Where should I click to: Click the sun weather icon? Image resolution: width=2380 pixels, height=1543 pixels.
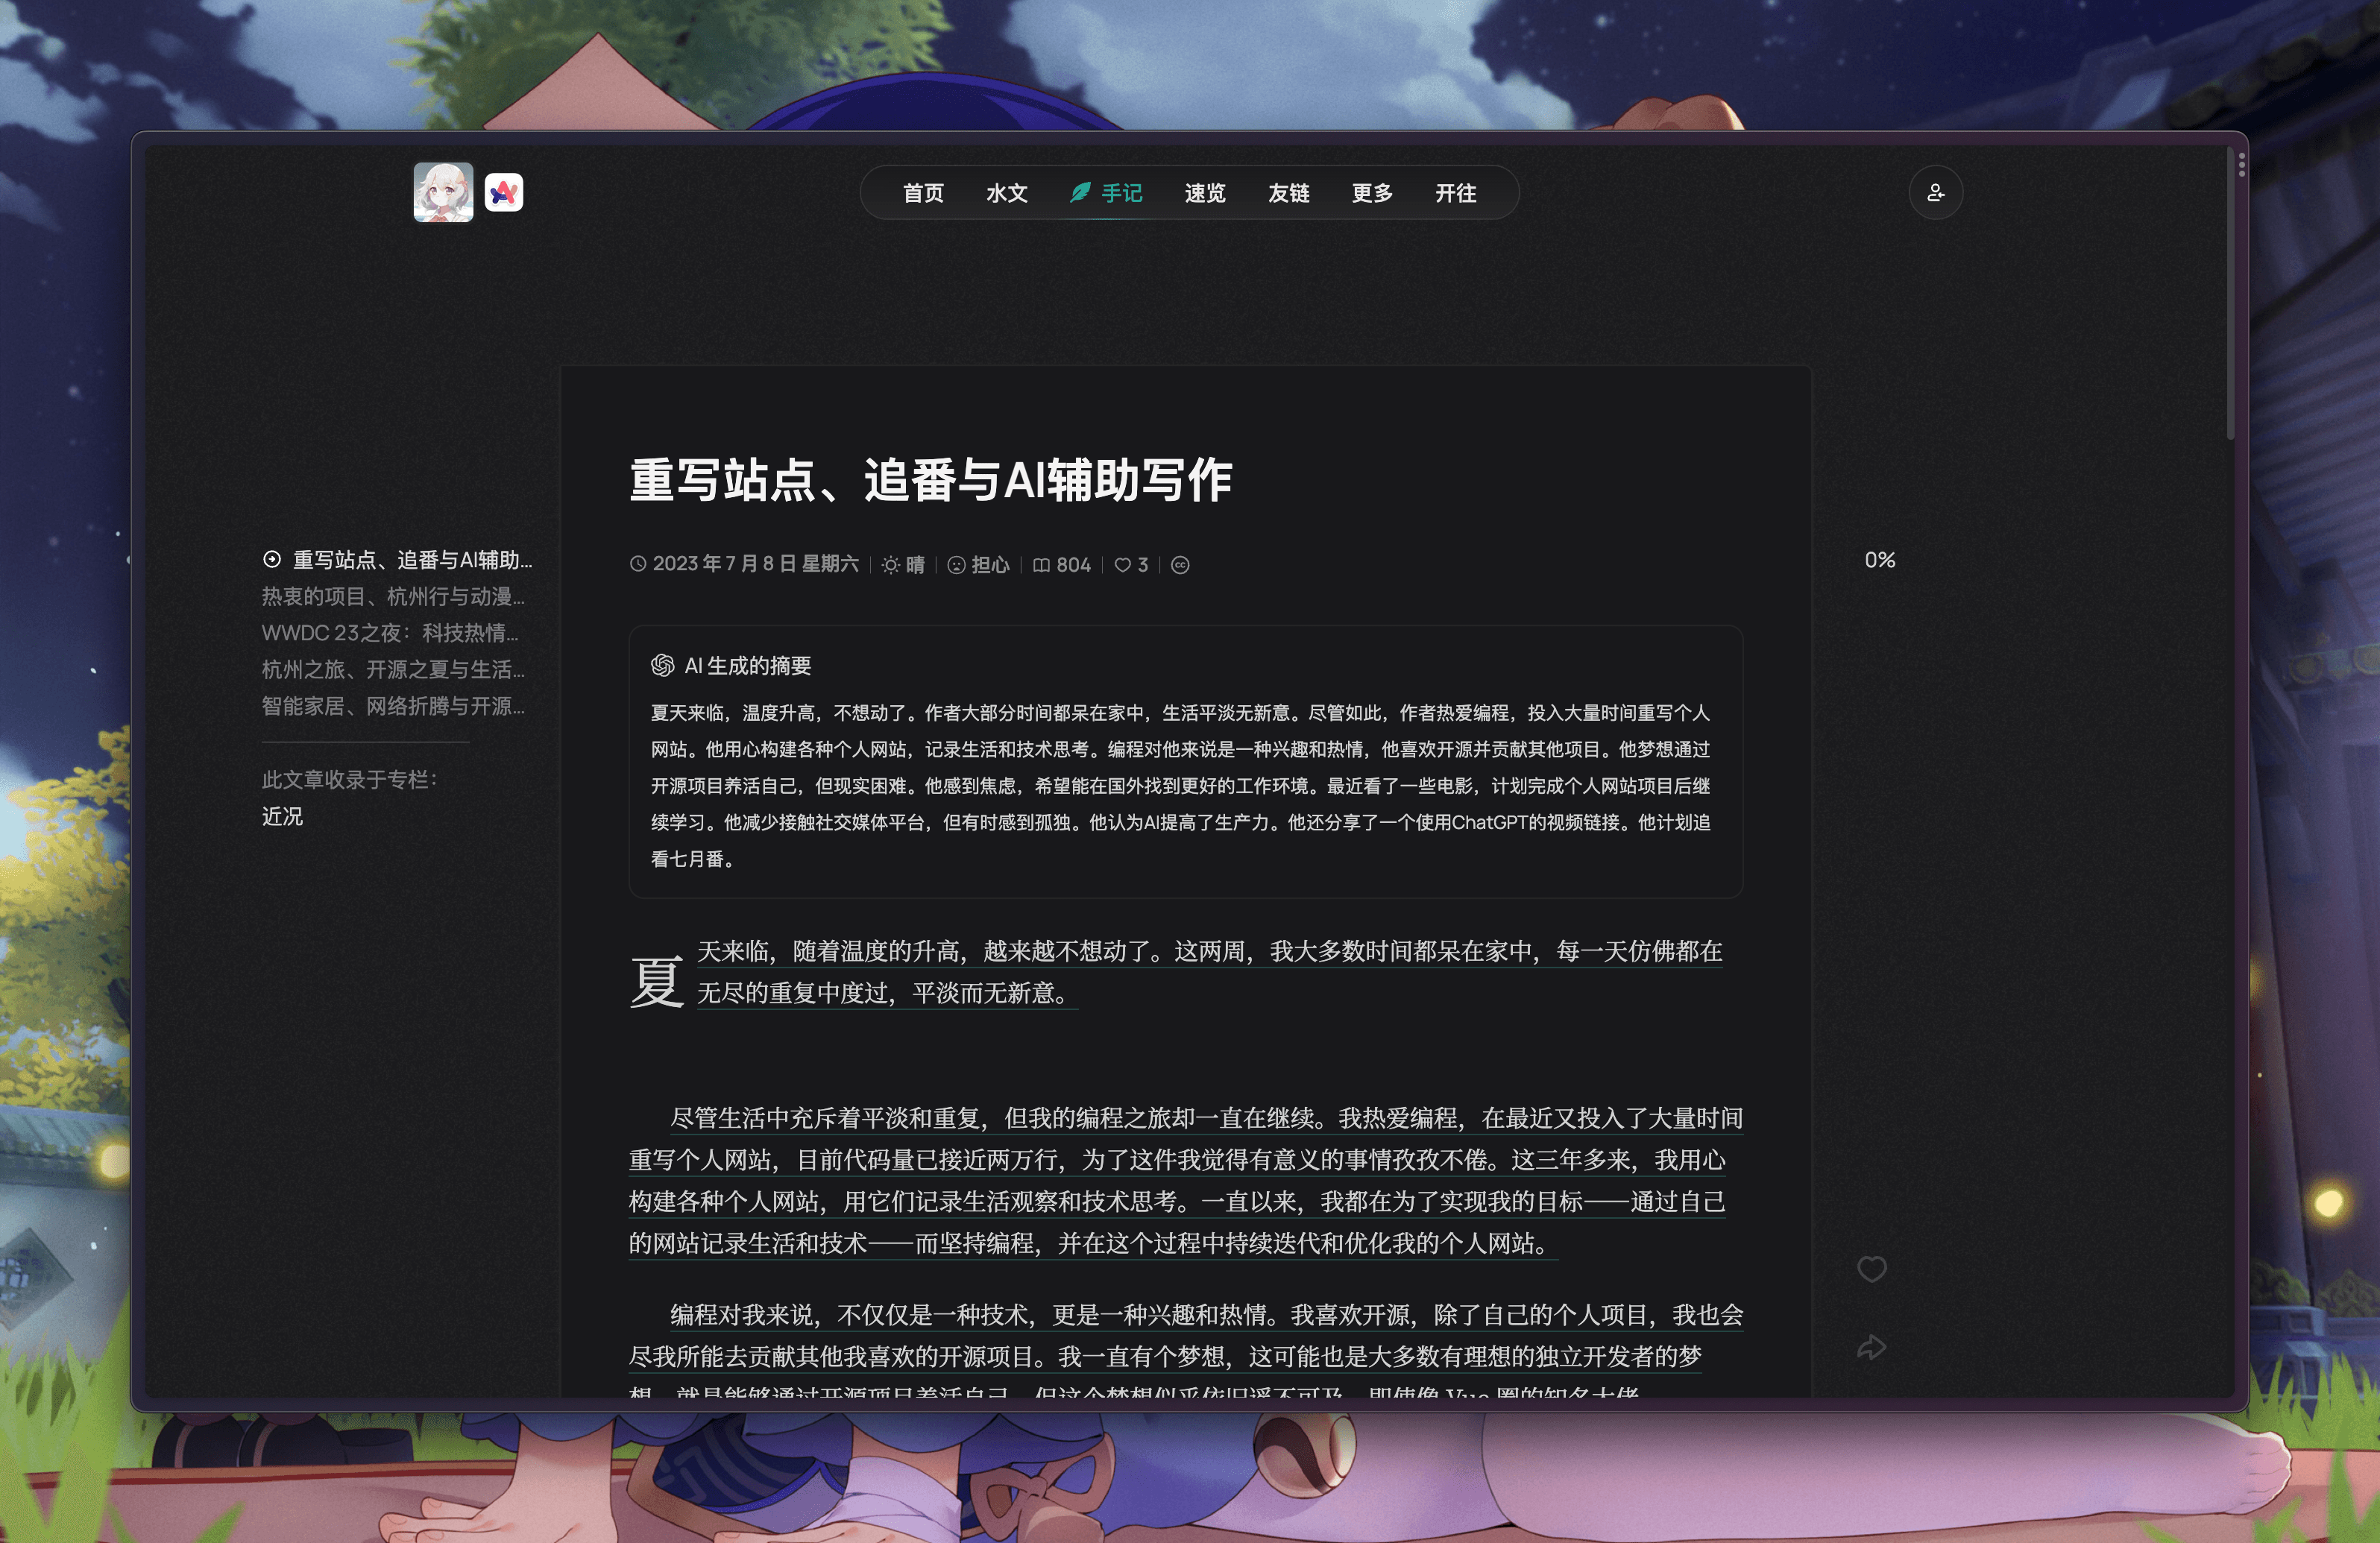(x=890, y=565)
